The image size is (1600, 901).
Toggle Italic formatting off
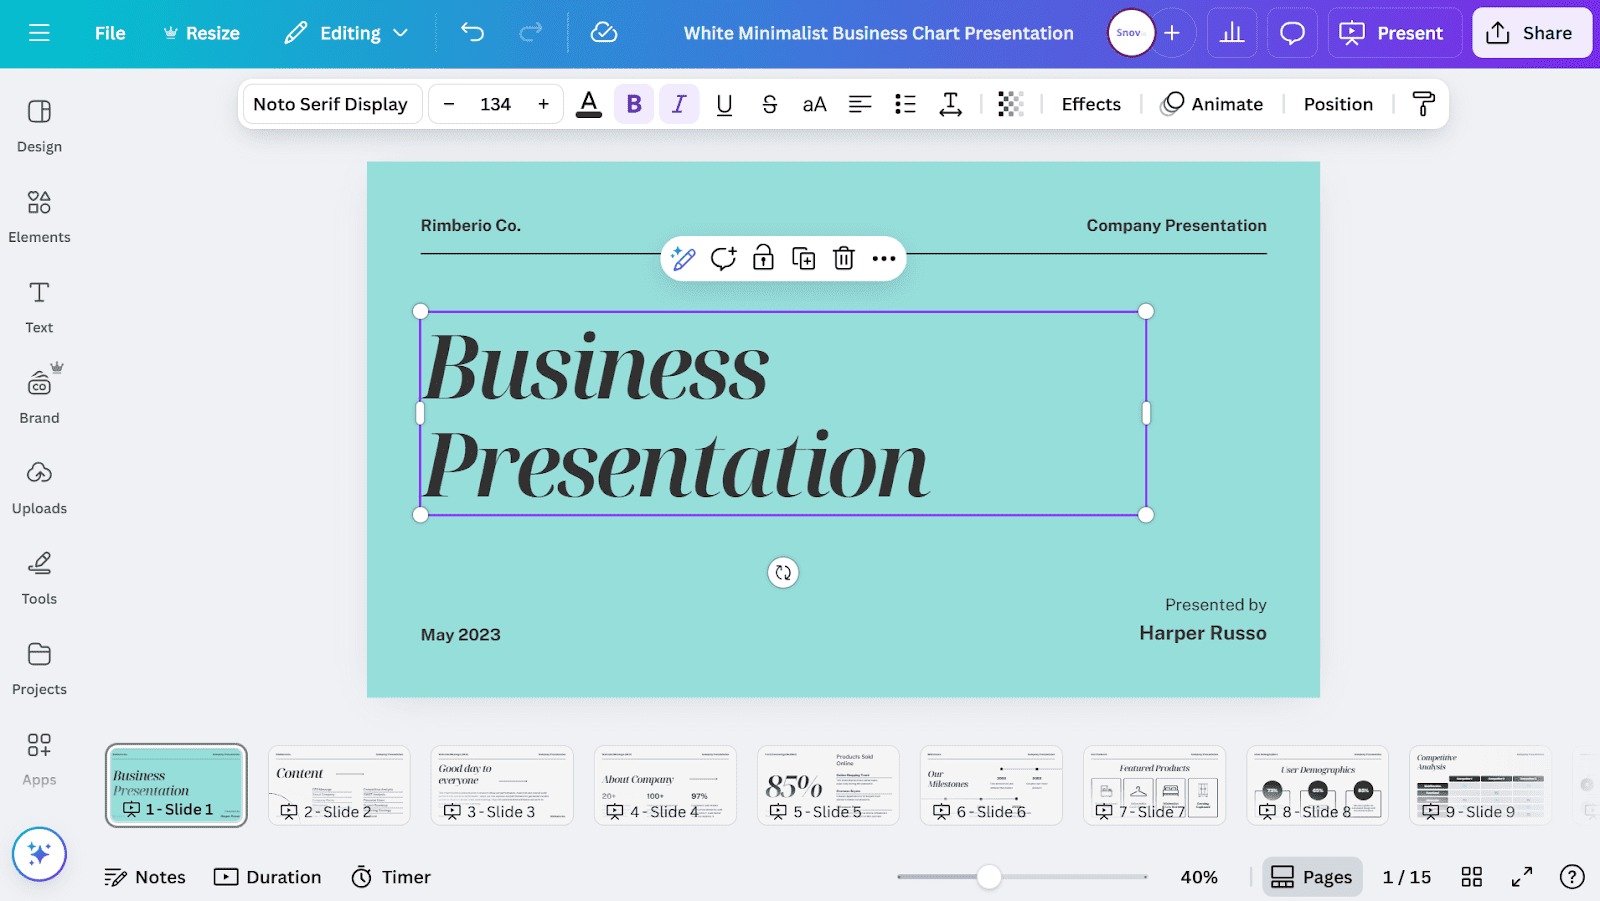click(679, 104)
